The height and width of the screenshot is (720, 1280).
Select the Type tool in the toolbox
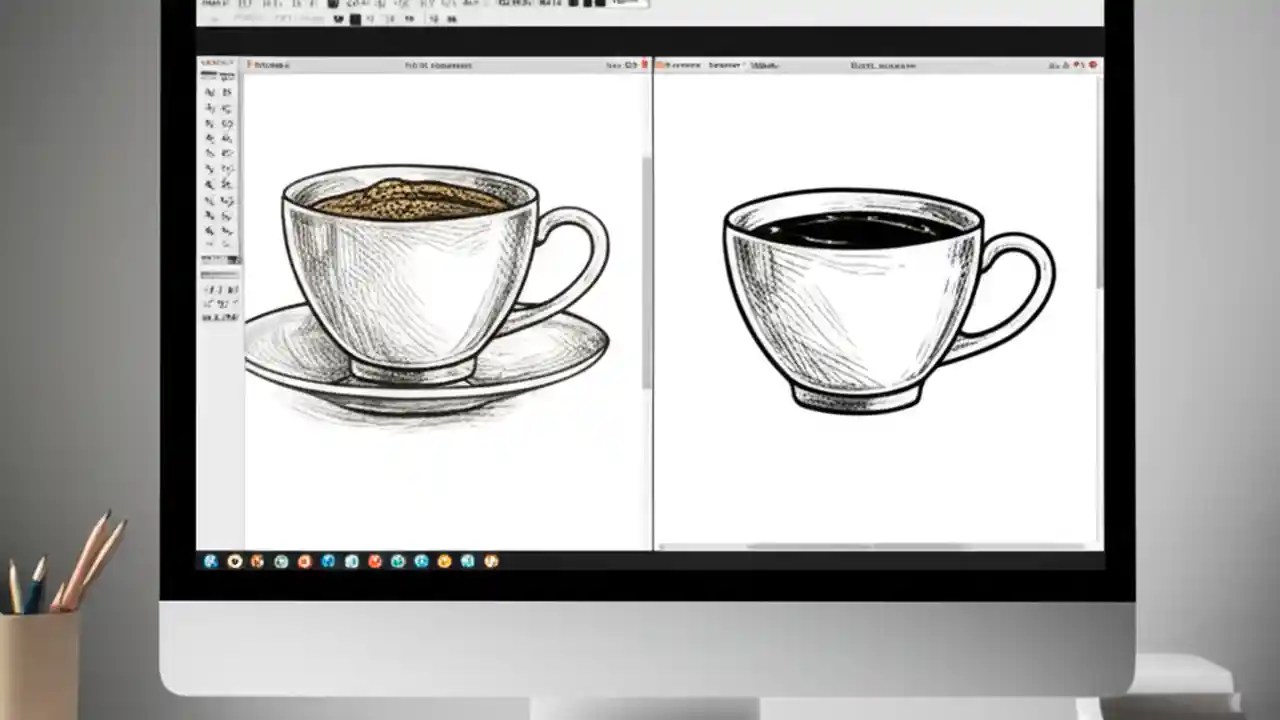point(226,199)
